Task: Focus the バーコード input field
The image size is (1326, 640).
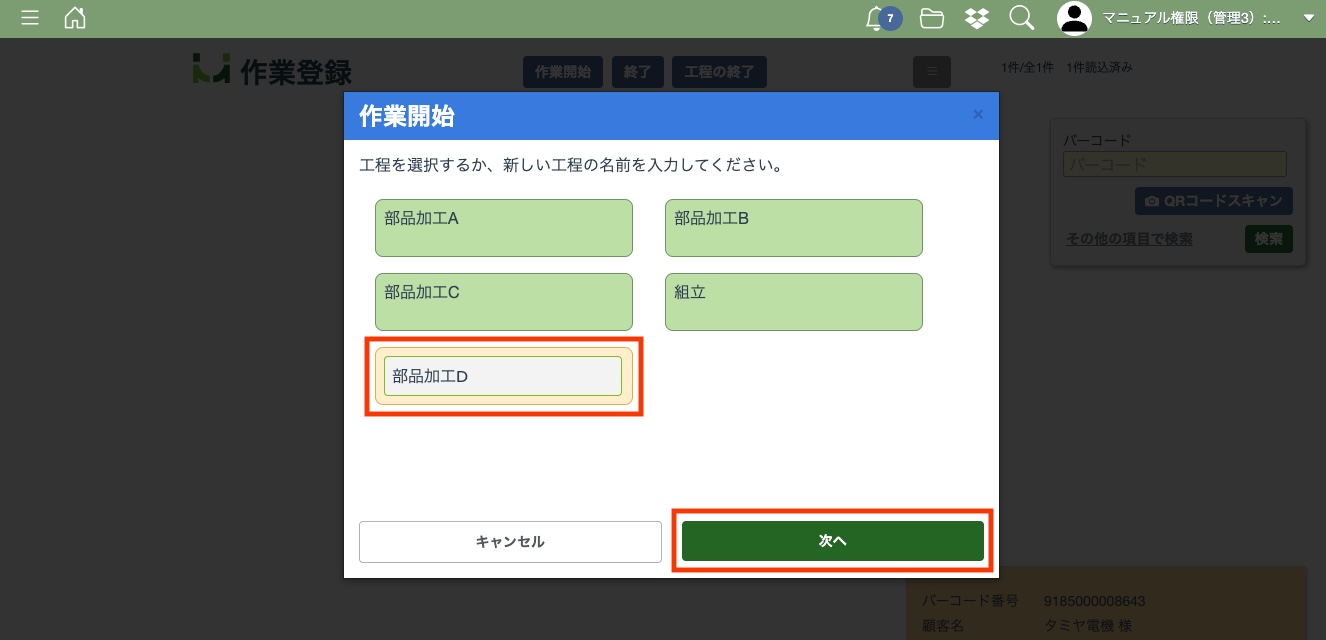Action: (1174, 164)
